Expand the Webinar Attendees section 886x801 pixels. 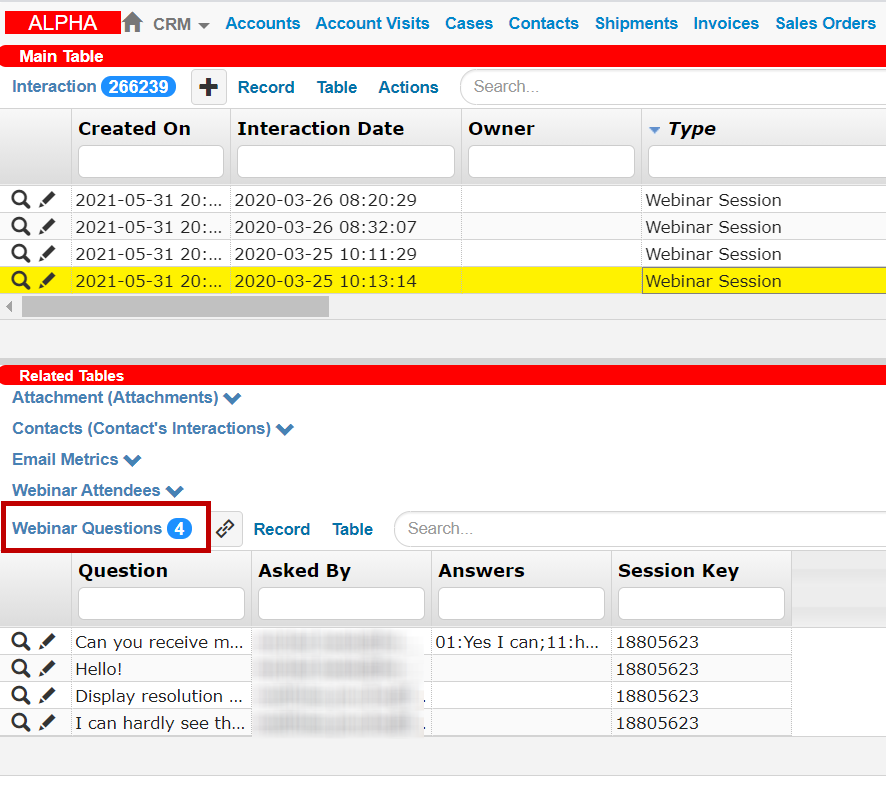[175, 491]
